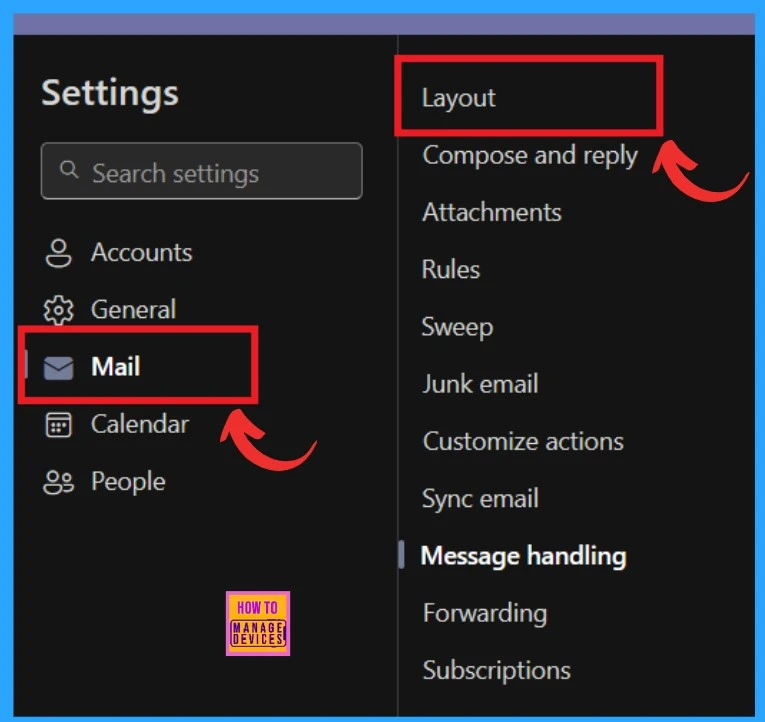765x722 pixels.
Task: Click the Mail envelope icon
Action: tap(58, 368)
